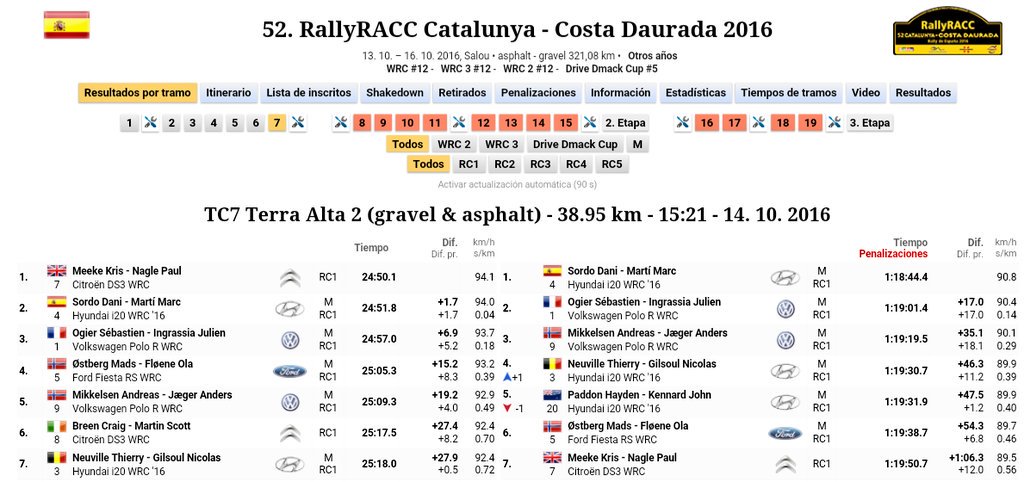Open service icon after stage 7
Screen dimensions: 1024x482
click(x=298, y=123)
